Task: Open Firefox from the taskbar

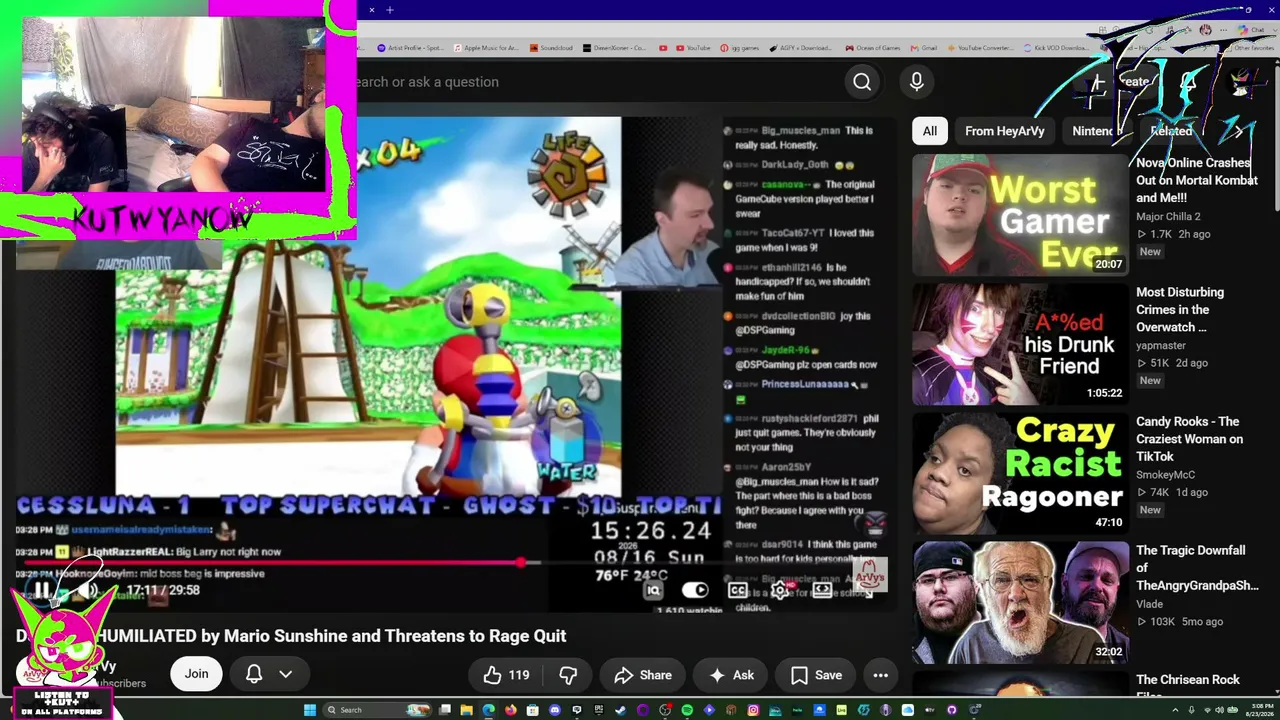Action: pos(510,710)
